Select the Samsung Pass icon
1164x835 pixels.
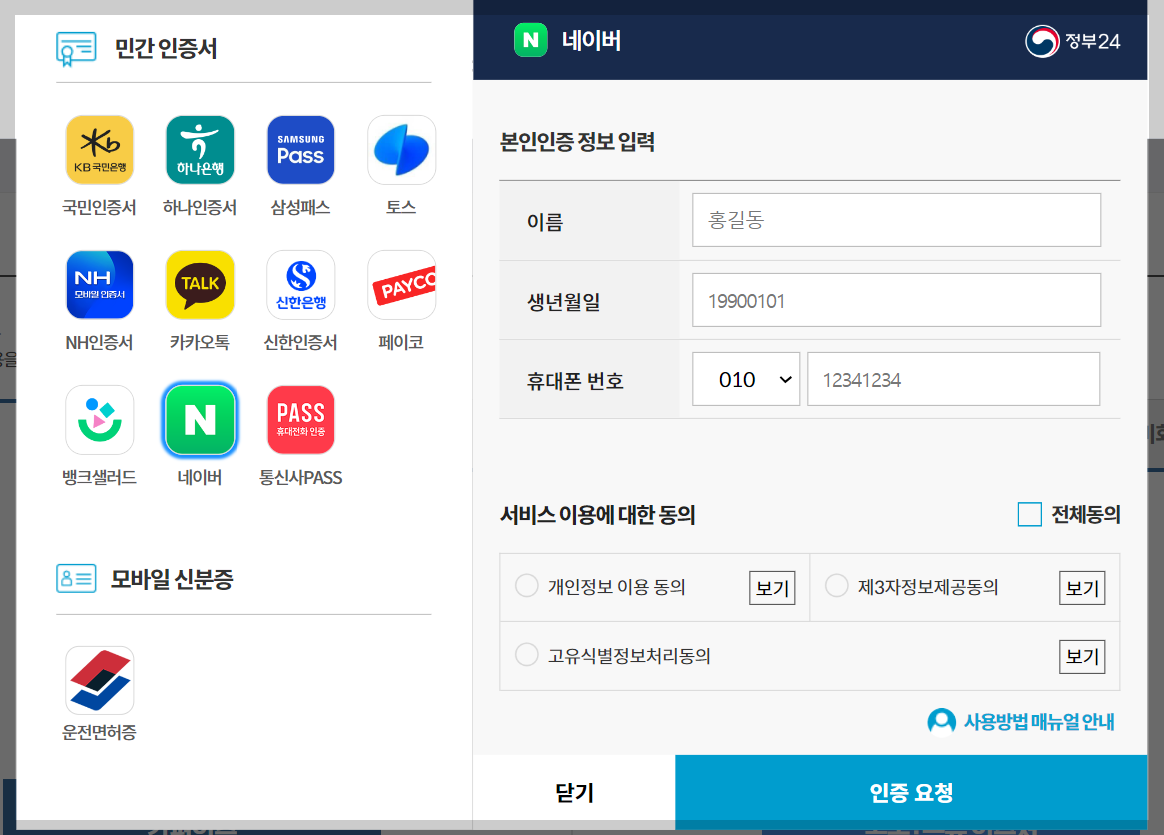tap(301, 150)
